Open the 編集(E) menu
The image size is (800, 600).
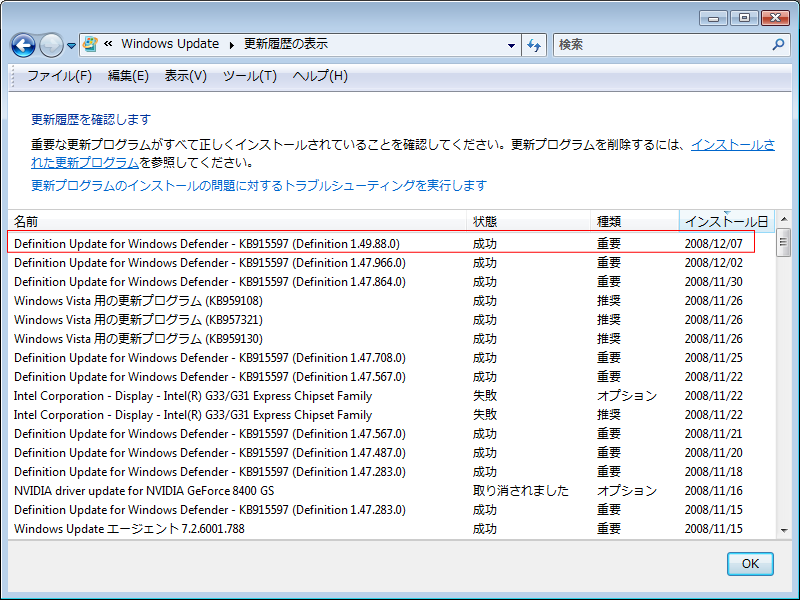click(x=128, y=76)
